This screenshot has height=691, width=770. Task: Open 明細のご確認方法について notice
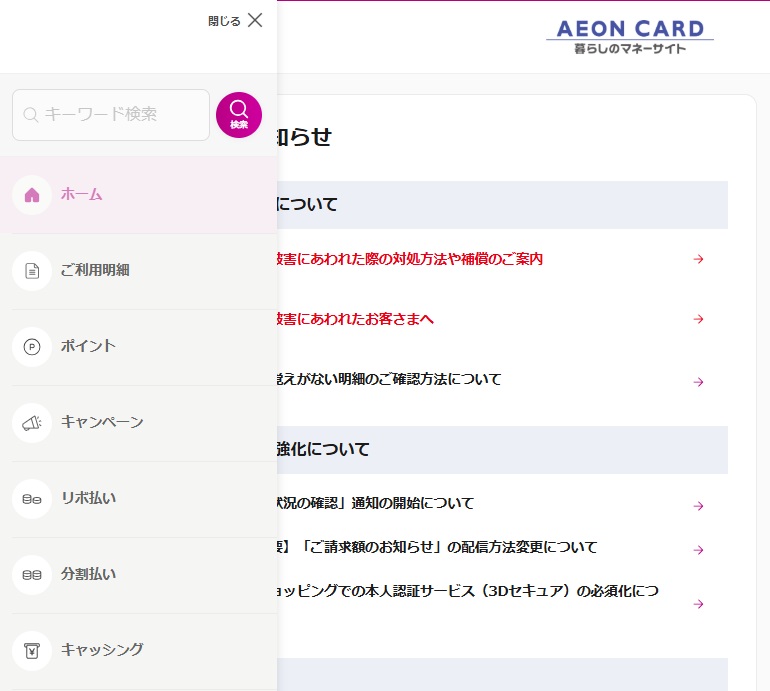[390, 380]
